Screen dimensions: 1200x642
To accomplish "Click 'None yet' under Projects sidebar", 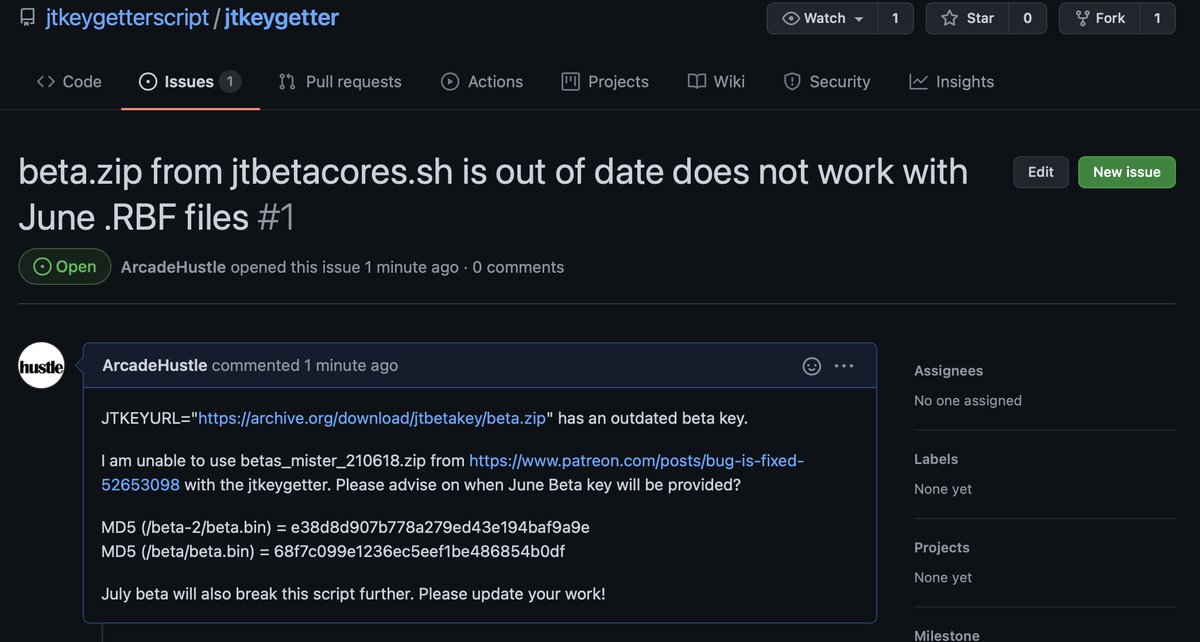I will tap(943, 577).
